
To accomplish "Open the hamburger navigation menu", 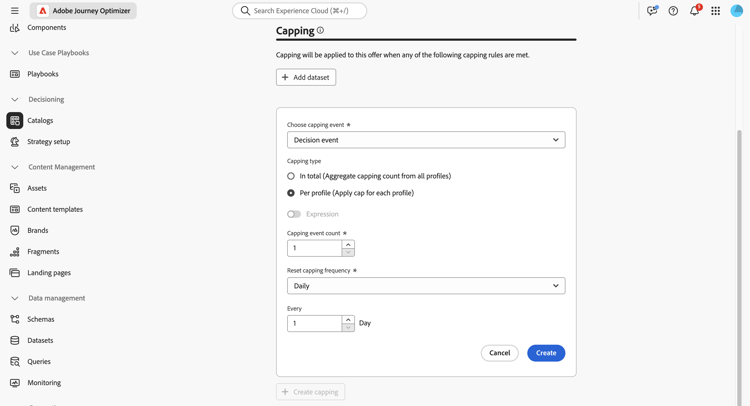I will pyautogui.click(x=14, y=11).
